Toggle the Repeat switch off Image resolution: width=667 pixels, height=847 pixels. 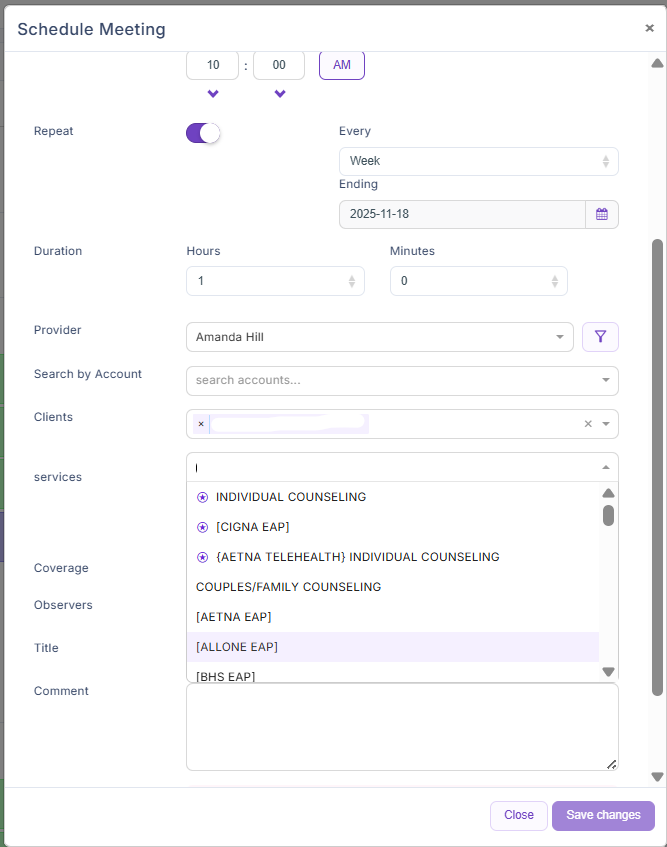[x=203, y=133]
